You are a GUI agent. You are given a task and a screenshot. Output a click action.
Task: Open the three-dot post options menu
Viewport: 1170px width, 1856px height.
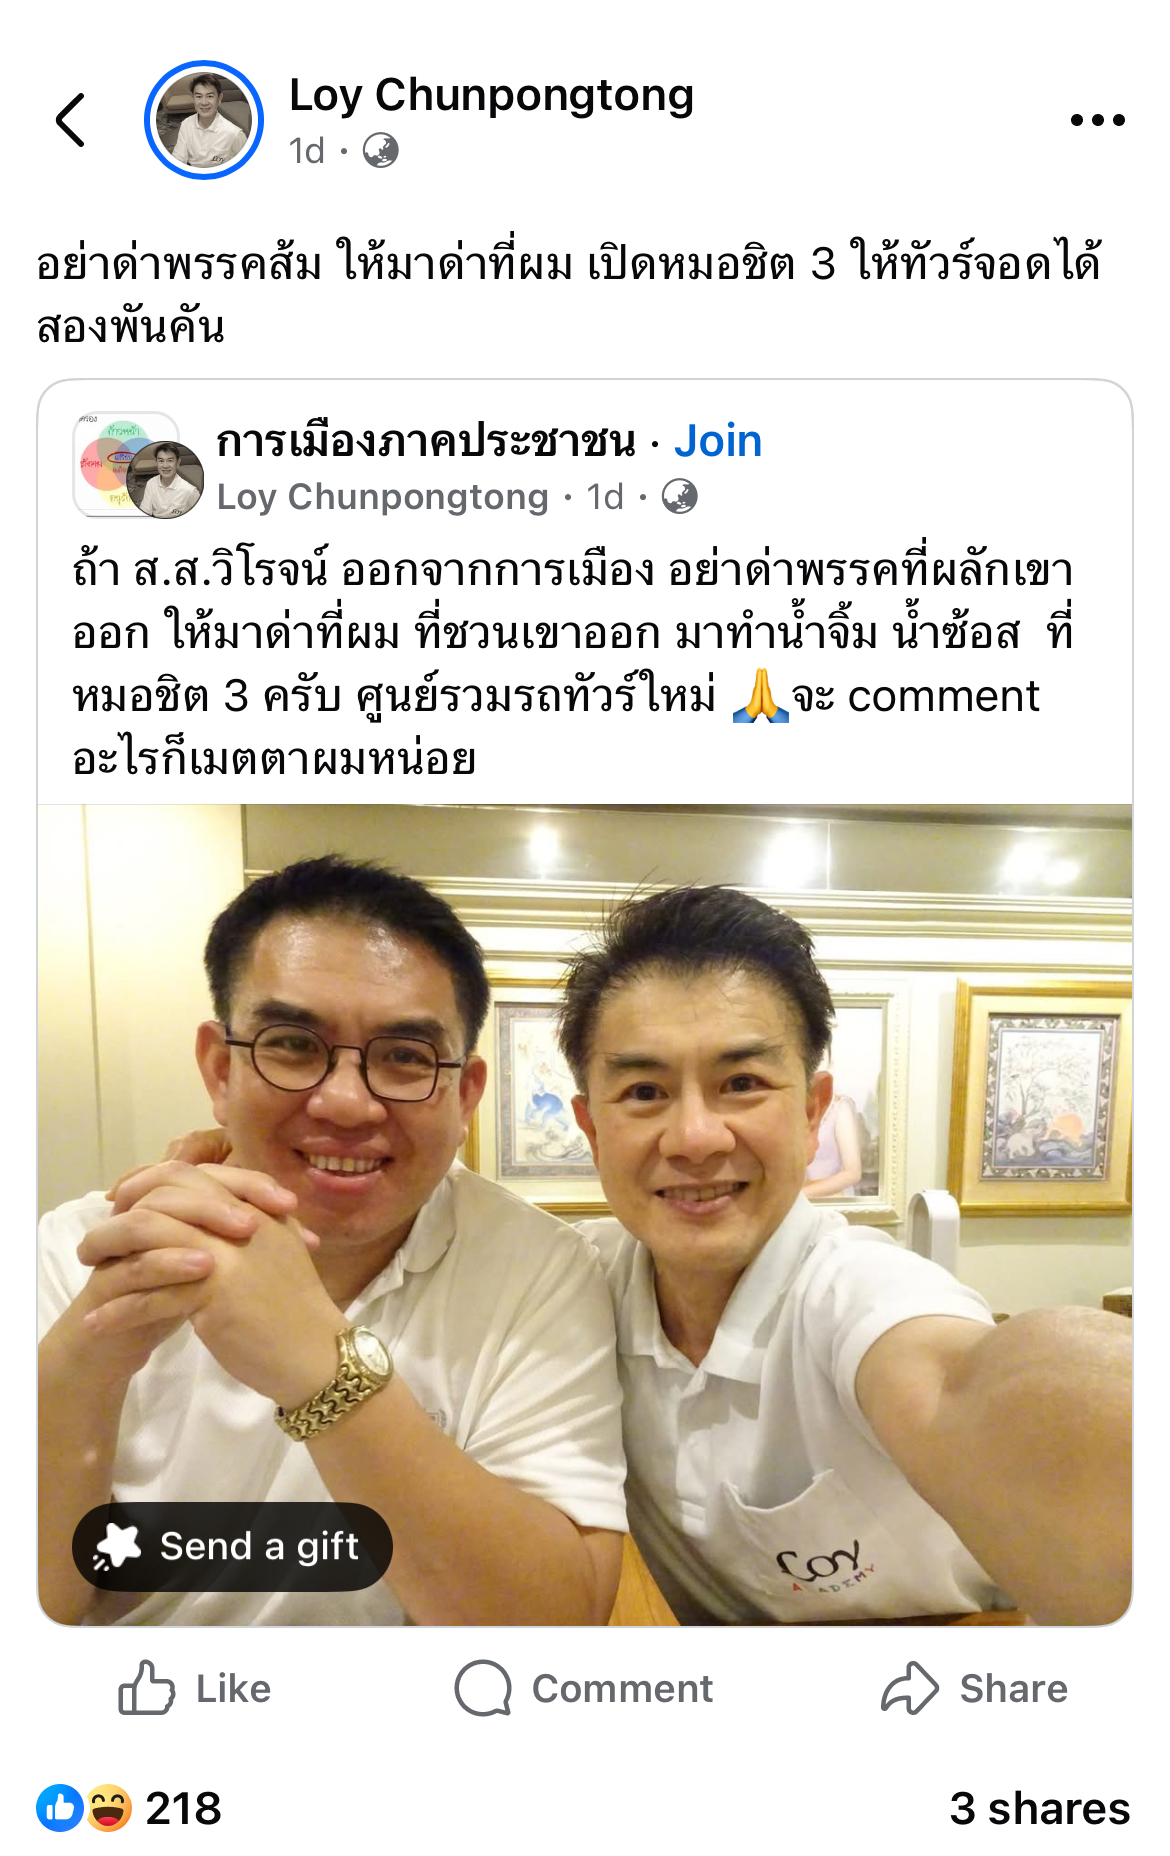point(1097,120)
